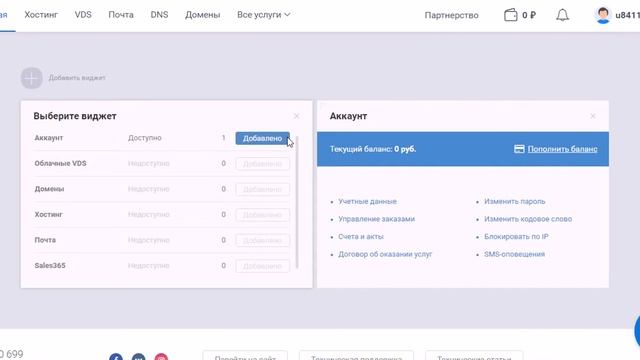640x360 pixels.
Task: Click the Текущий баланс text
Action: click(373, 149)
